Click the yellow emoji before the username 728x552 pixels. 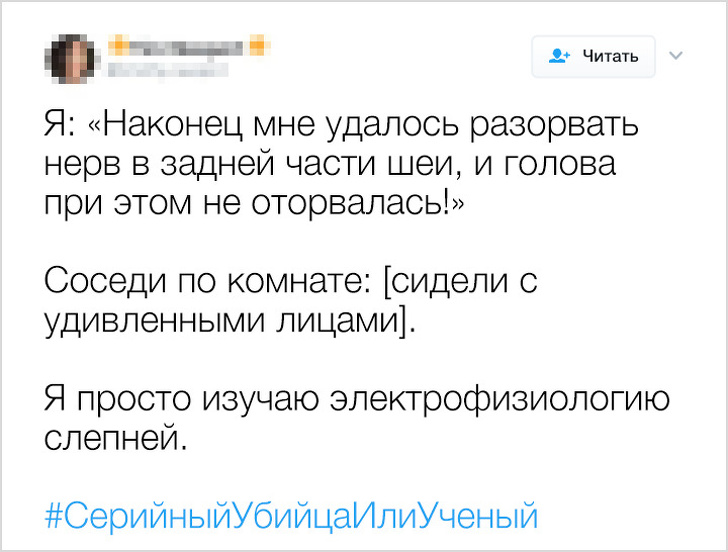click(118, 45)
